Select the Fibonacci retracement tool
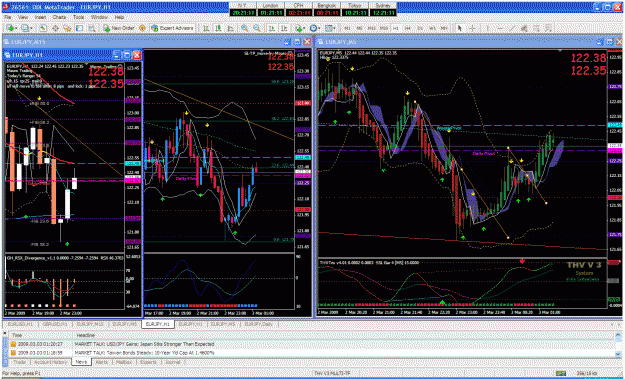 (537, 28)
